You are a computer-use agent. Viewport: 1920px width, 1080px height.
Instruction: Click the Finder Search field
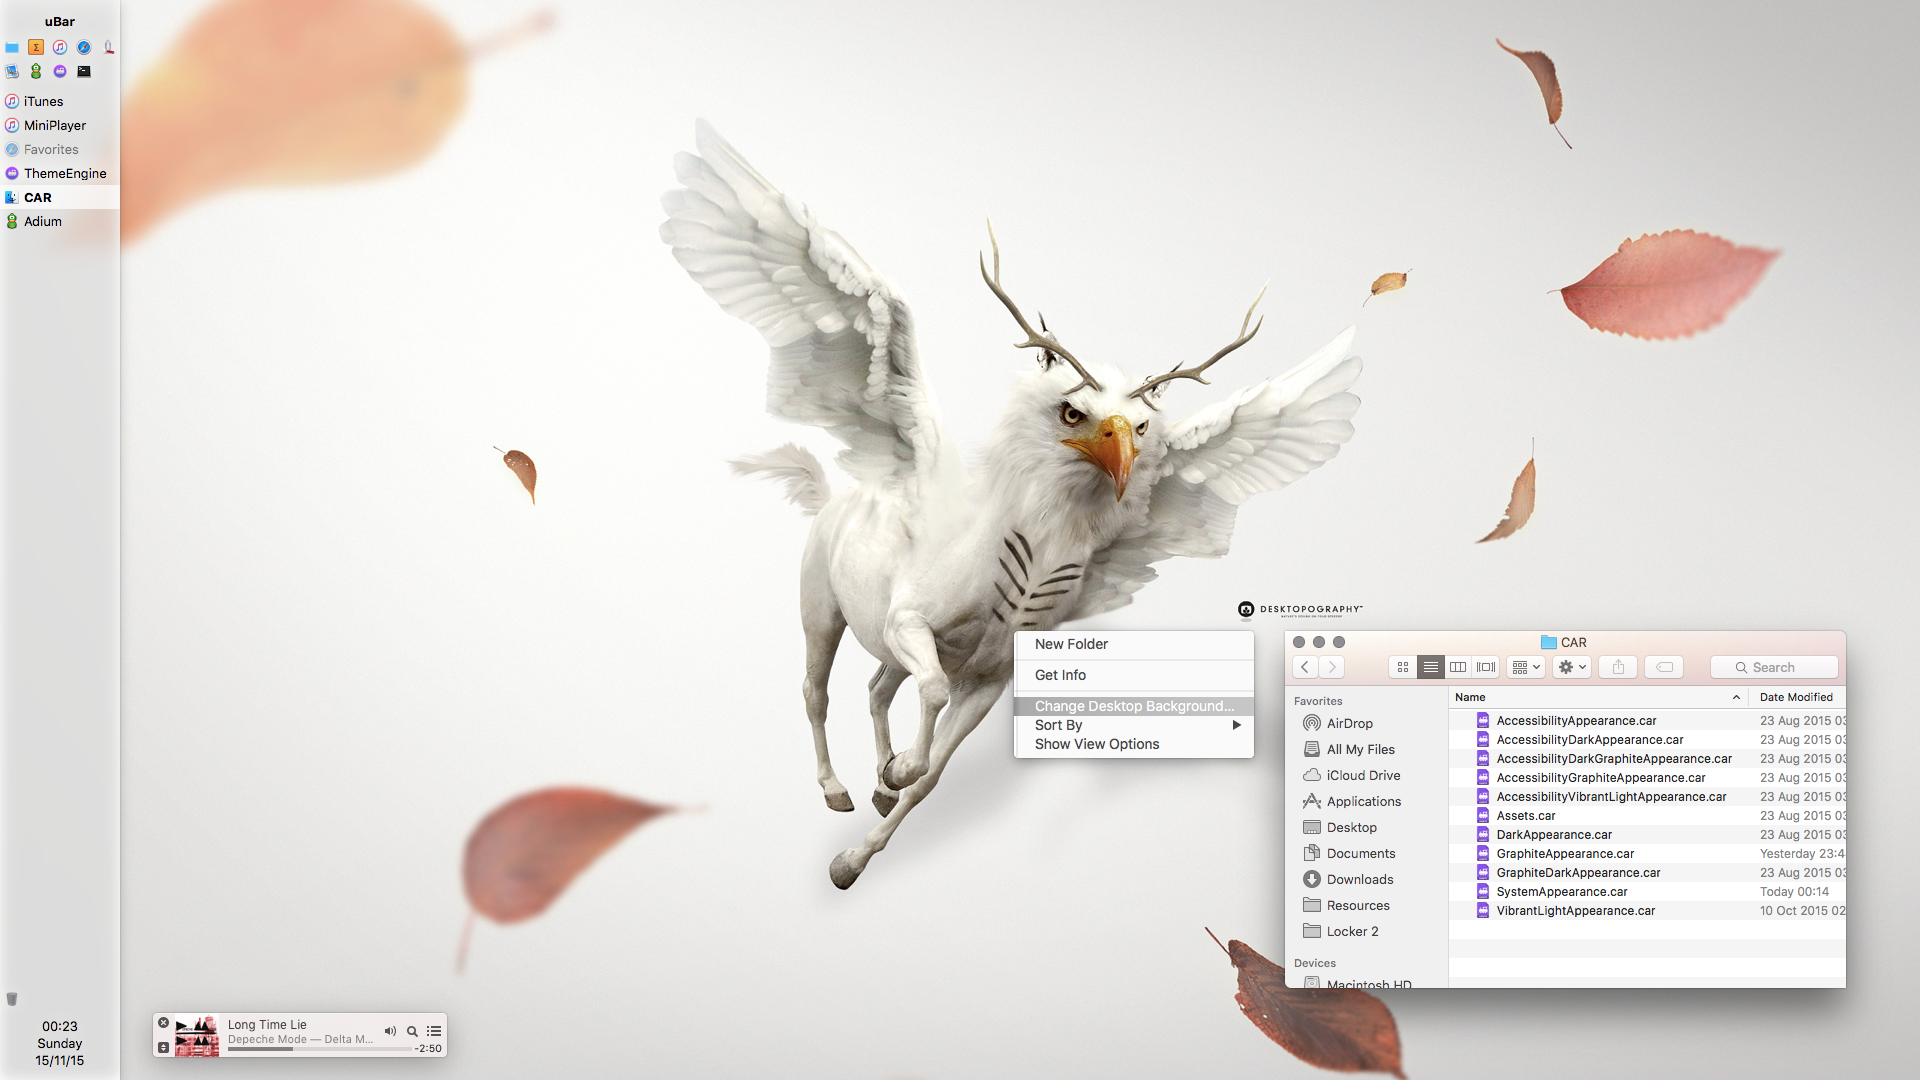(x=1774, y=667)
